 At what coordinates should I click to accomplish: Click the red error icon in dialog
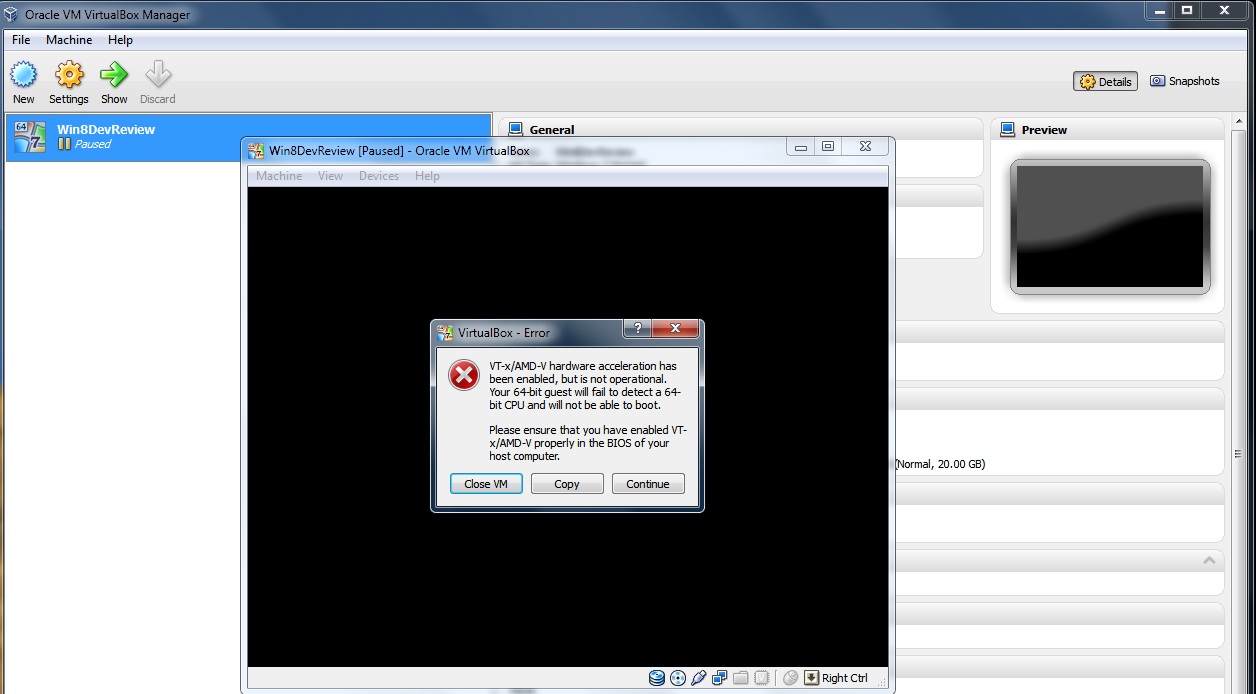(463, 376)
